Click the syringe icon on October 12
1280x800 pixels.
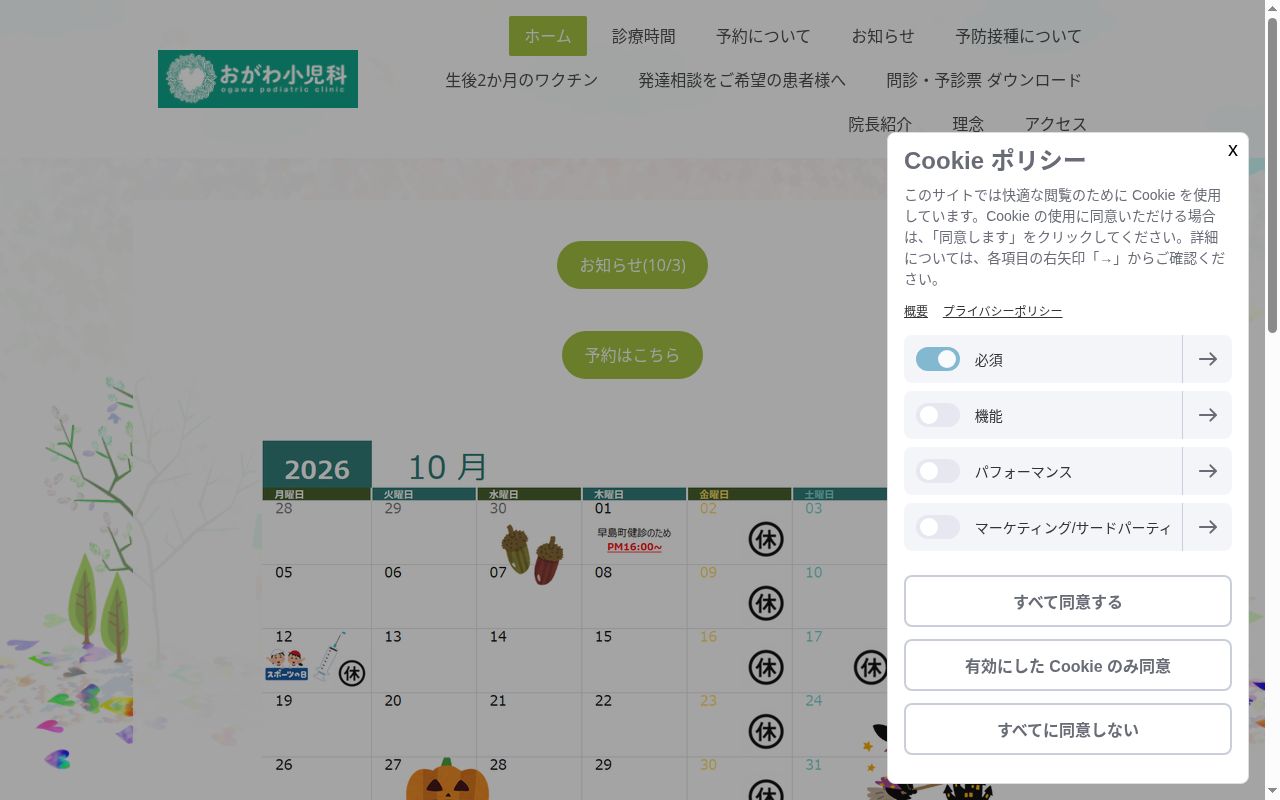(x=329, y=656)
